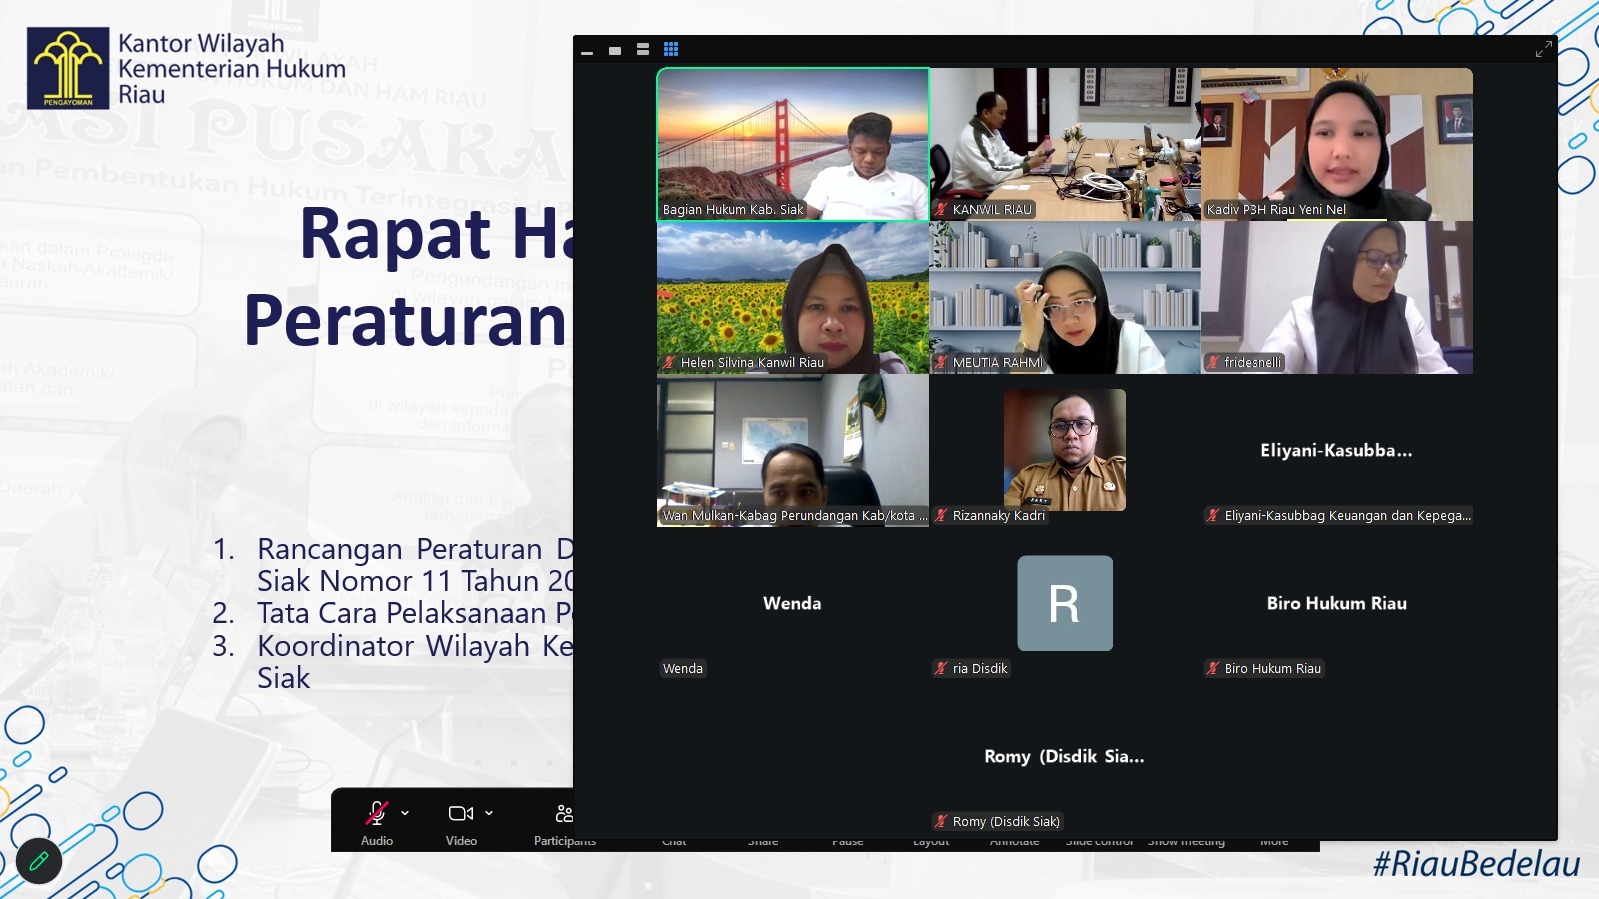
Task: Select Kadiv P3H Riau Yeni Nel video
Action: coord(1337,144)
